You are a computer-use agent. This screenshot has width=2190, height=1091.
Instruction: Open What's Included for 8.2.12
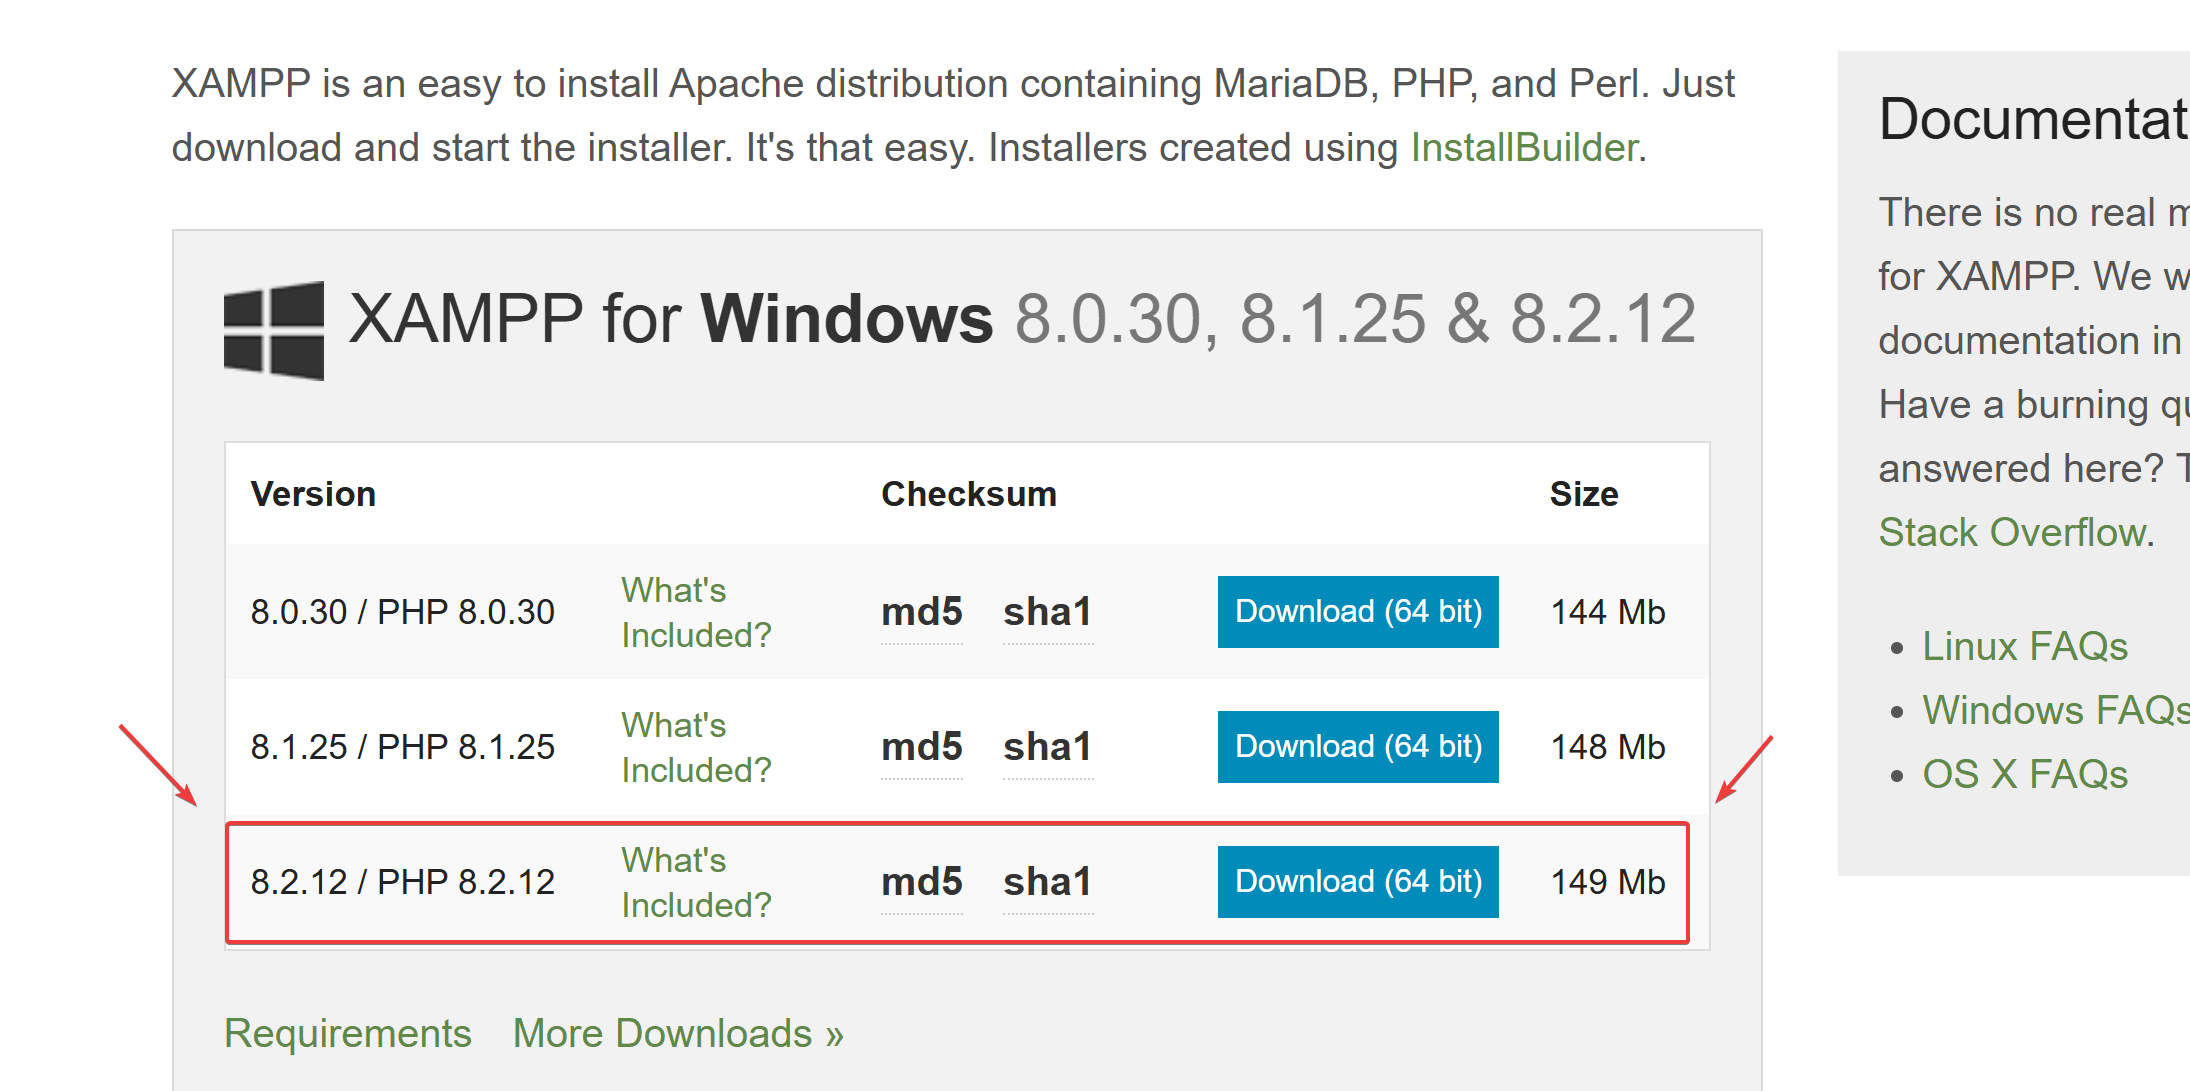click(x=695, y=882)
